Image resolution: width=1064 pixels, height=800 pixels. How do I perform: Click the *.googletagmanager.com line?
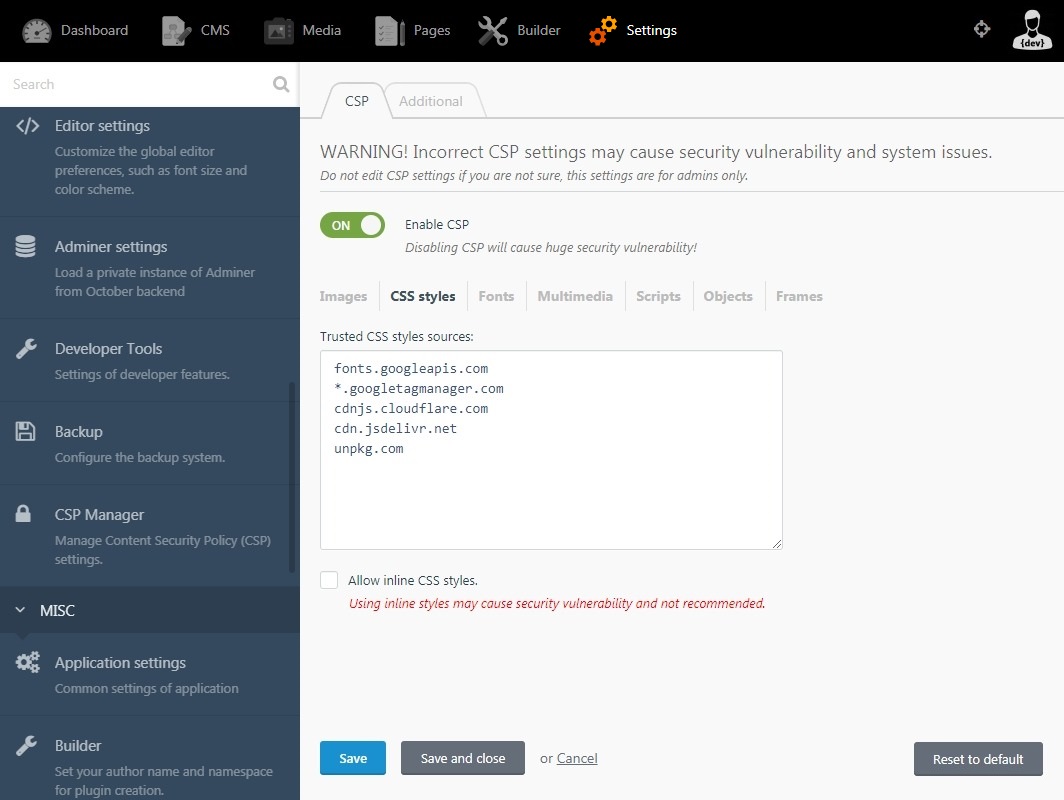[x=419, y=389]
